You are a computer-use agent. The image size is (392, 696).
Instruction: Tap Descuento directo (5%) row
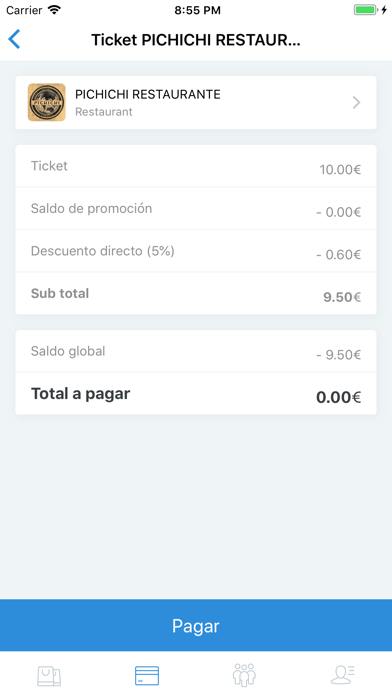[x=196, y=251]
